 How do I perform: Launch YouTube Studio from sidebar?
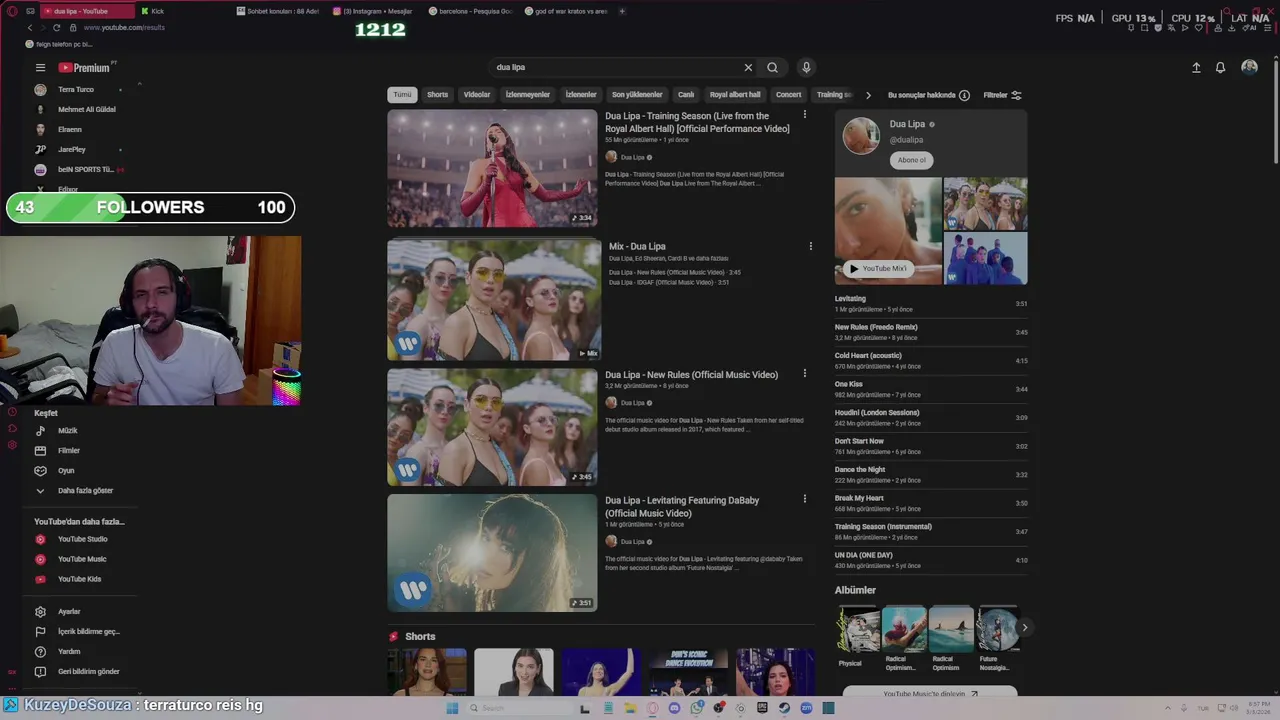click(82, 539)
